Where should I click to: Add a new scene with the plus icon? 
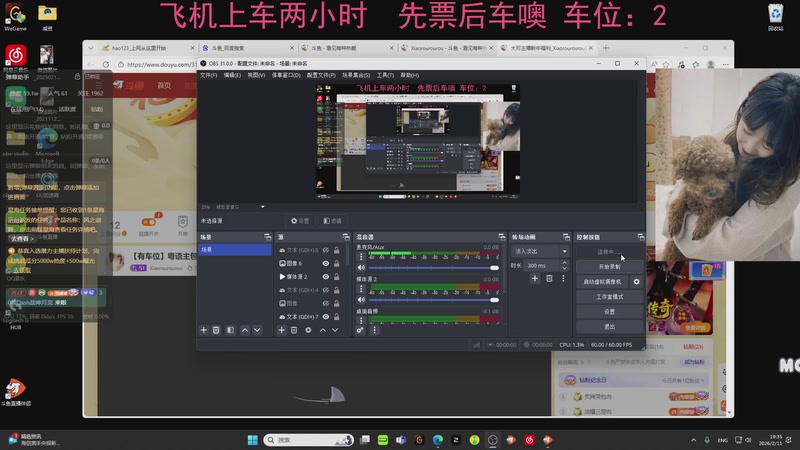(x=204, y=330)
